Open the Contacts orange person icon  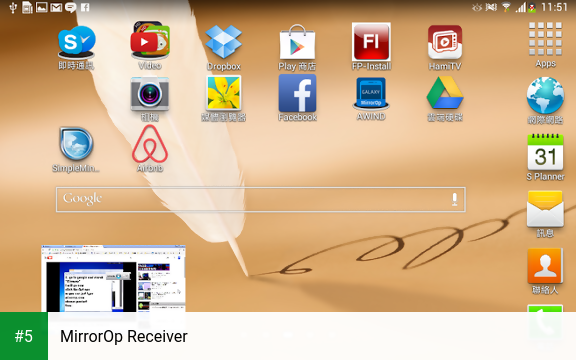click(x=545, y=266)
